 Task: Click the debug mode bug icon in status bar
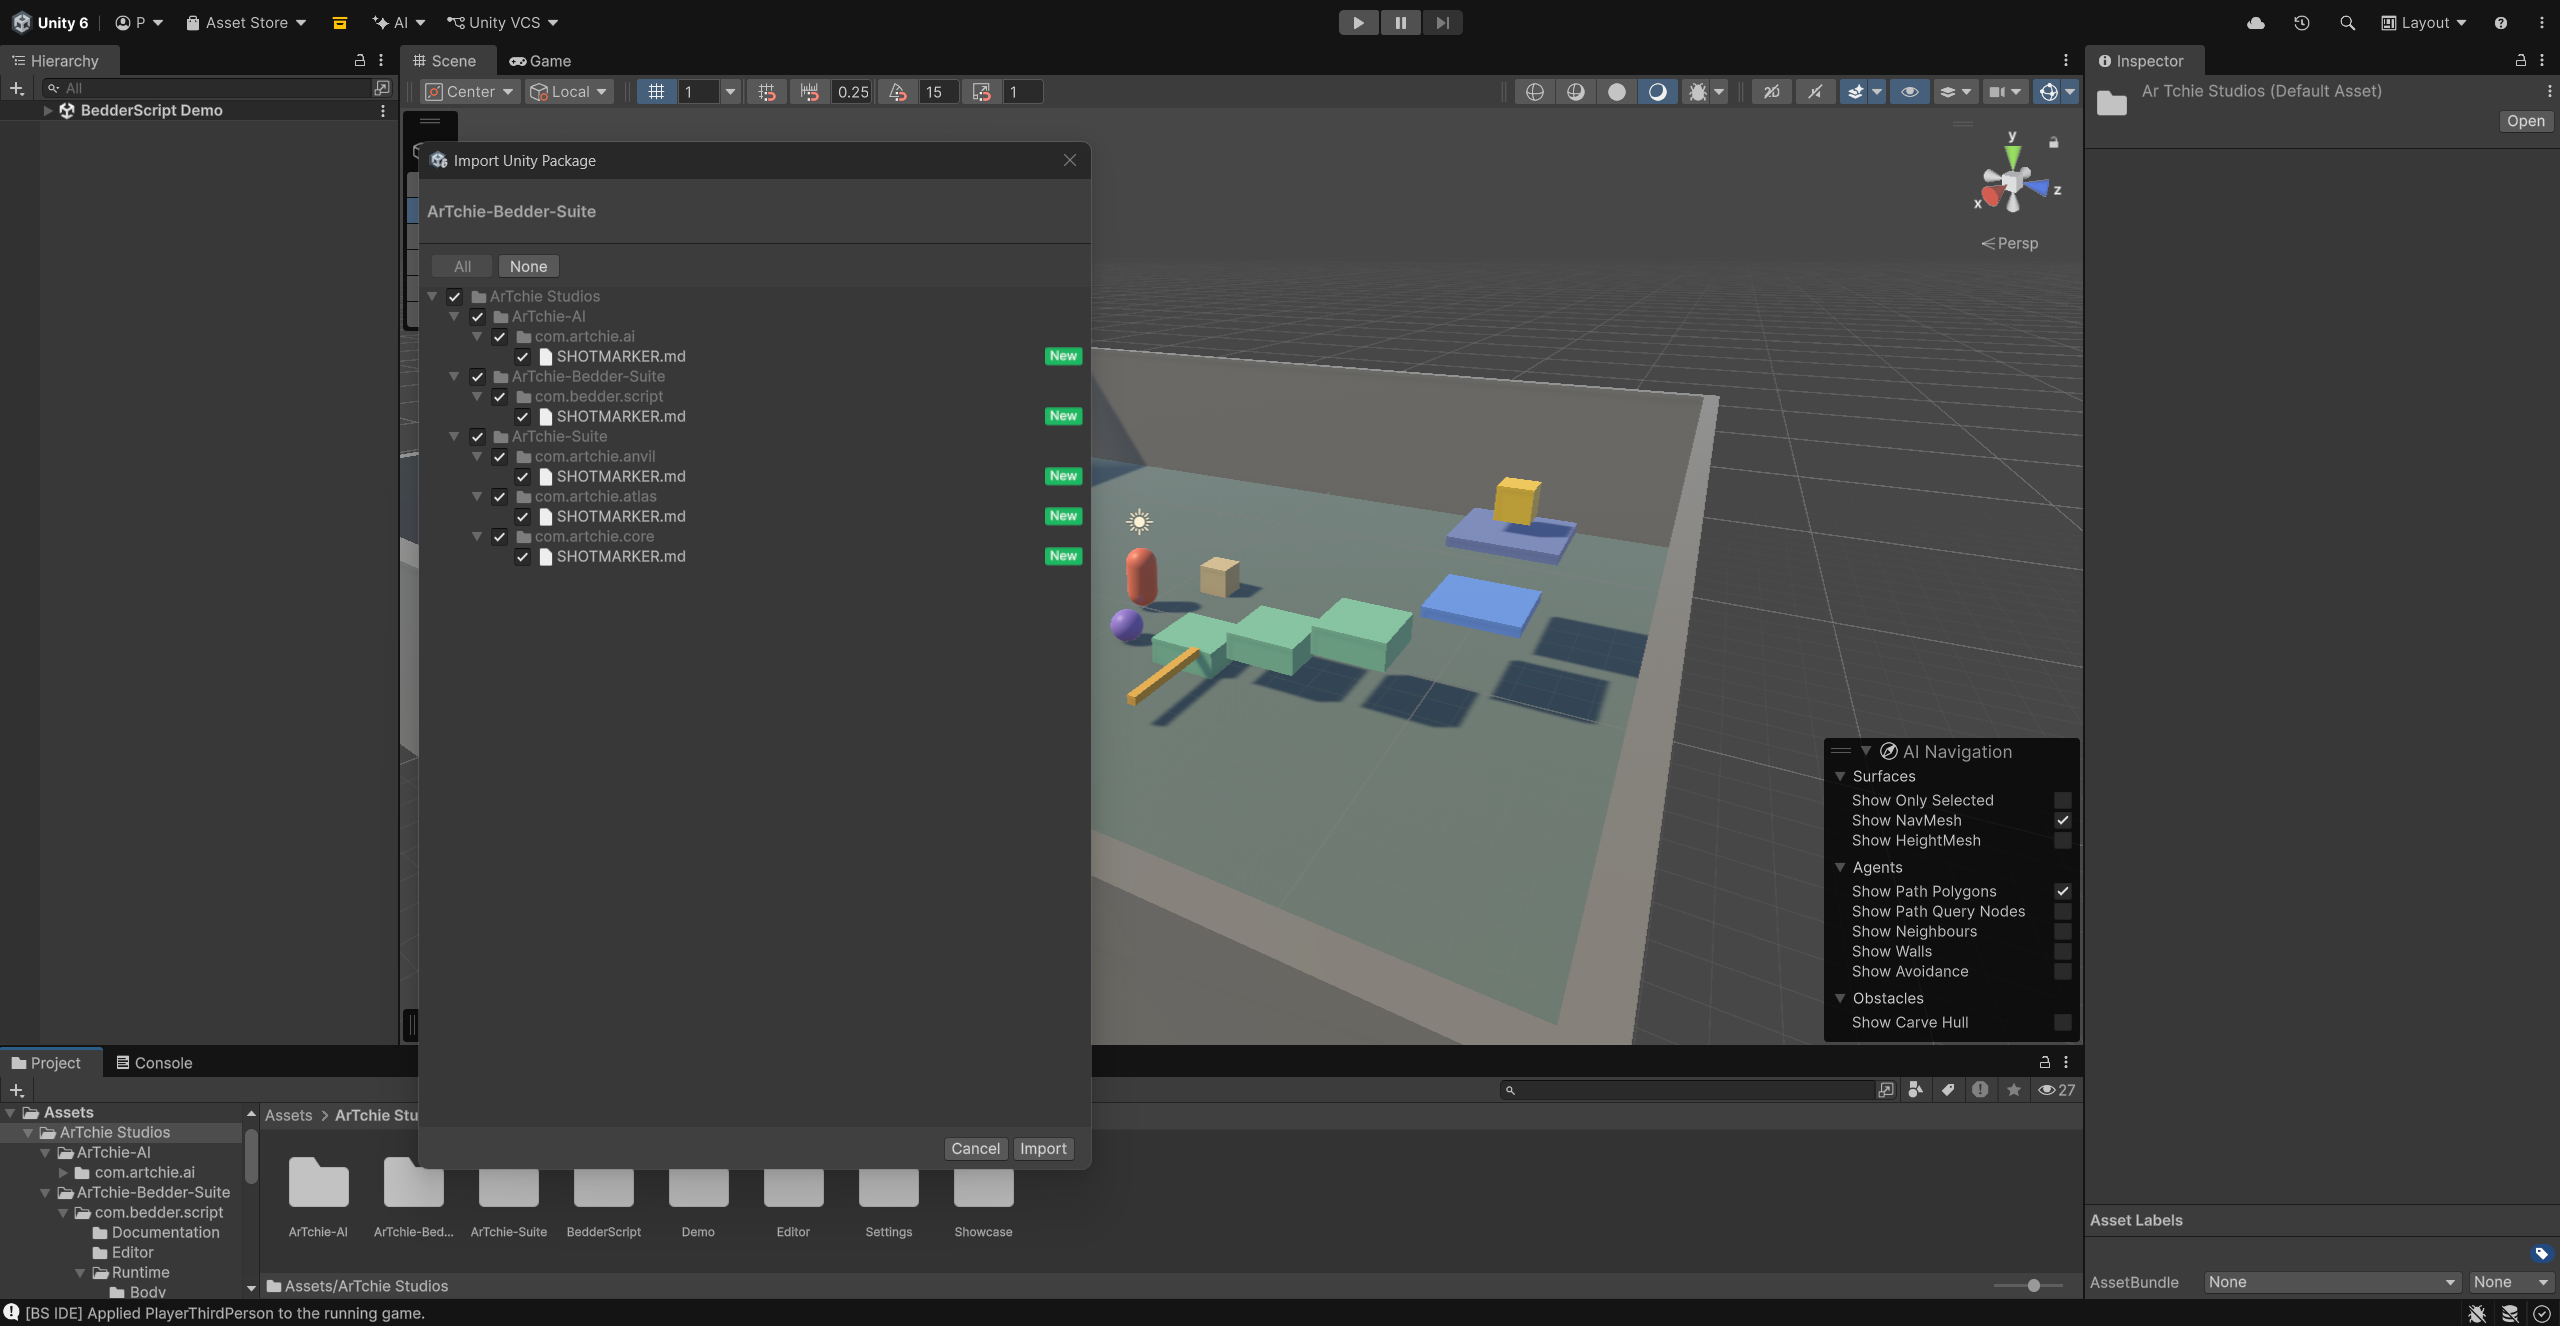(2477, 1314)
